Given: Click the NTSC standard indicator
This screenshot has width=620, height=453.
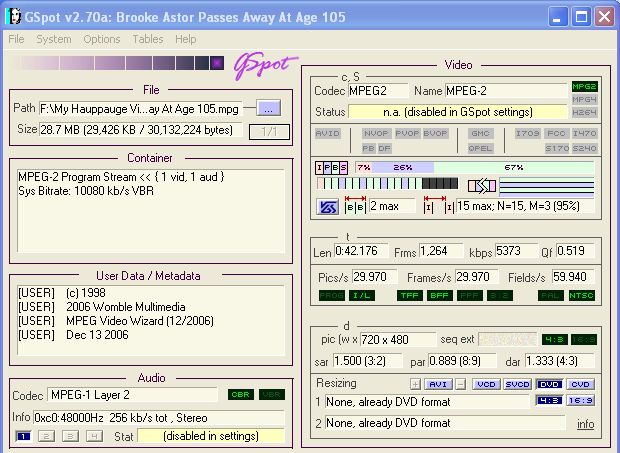Looking at the screenshot, I should pos(581,295).
